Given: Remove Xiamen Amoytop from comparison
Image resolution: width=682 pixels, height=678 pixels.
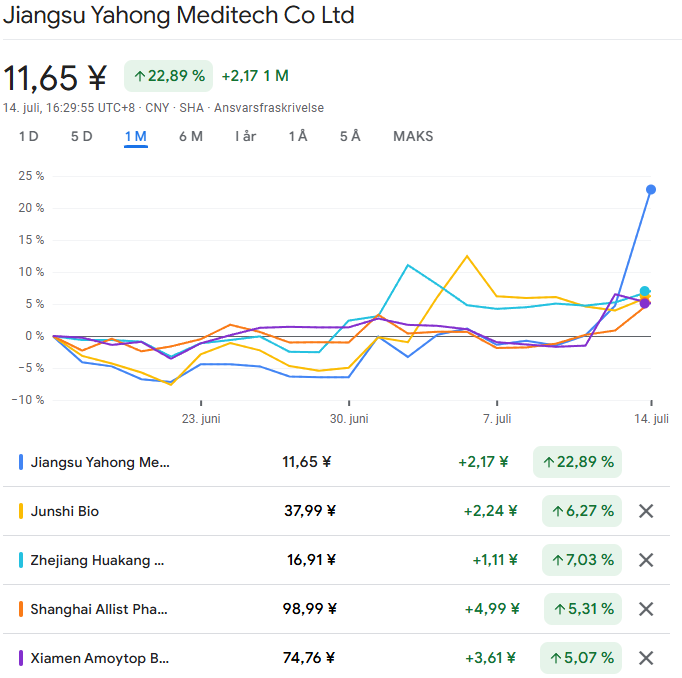Looking at the screenshot, I should point(646,658).
